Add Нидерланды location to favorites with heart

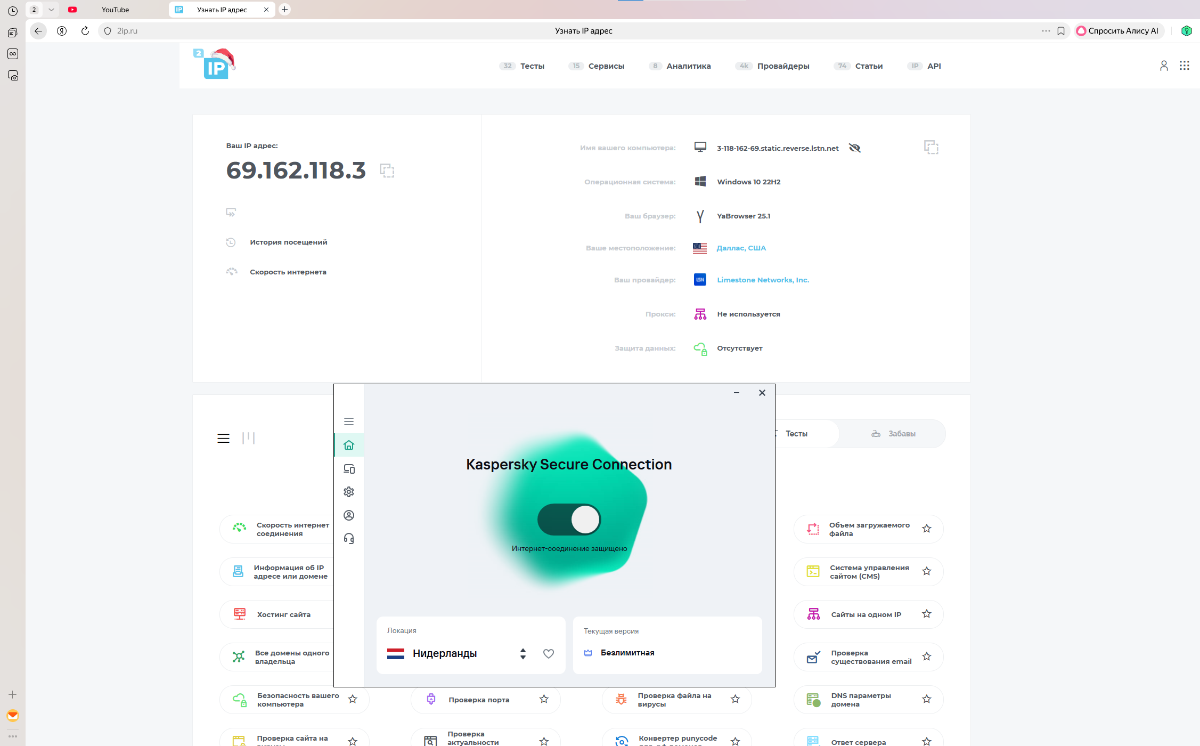tap(548, 654)
